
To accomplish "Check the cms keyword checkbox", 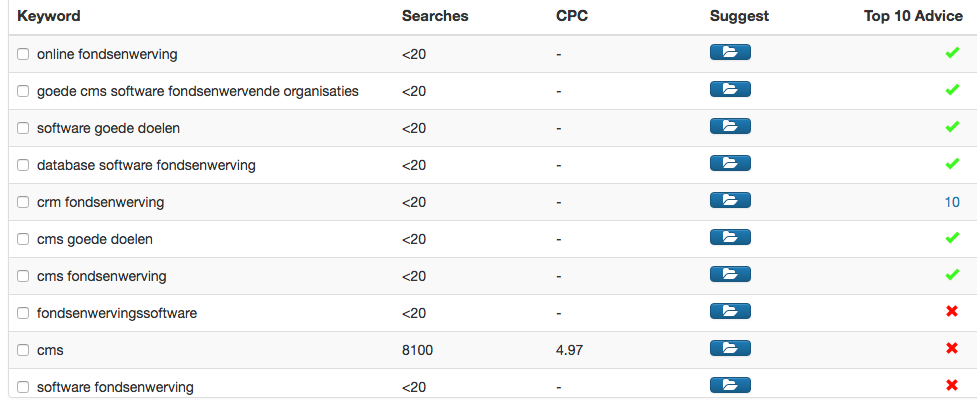I will tap(23, 350).
